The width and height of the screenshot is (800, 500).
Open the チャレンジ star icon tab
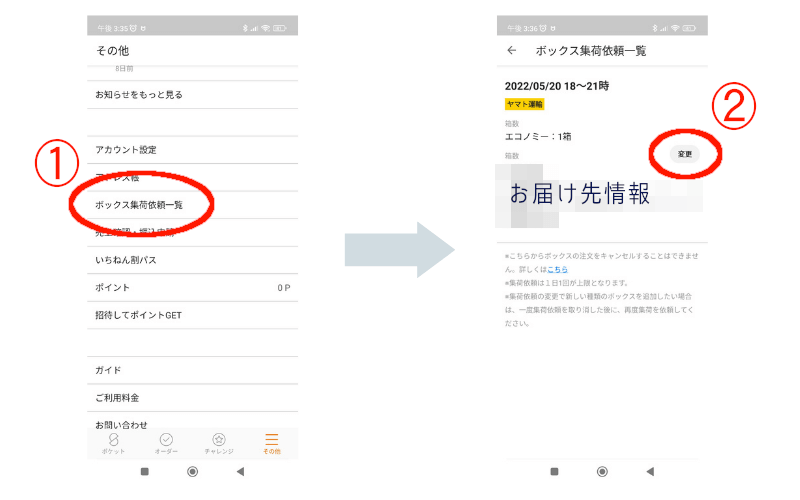click(219, 440)
